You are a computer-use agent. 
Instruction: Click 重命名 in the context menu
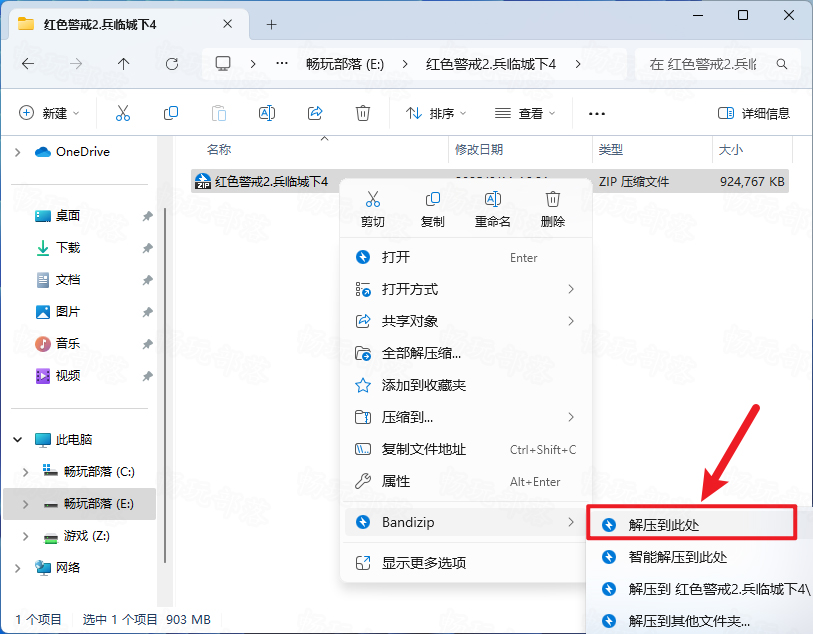(x=493, y=209)
